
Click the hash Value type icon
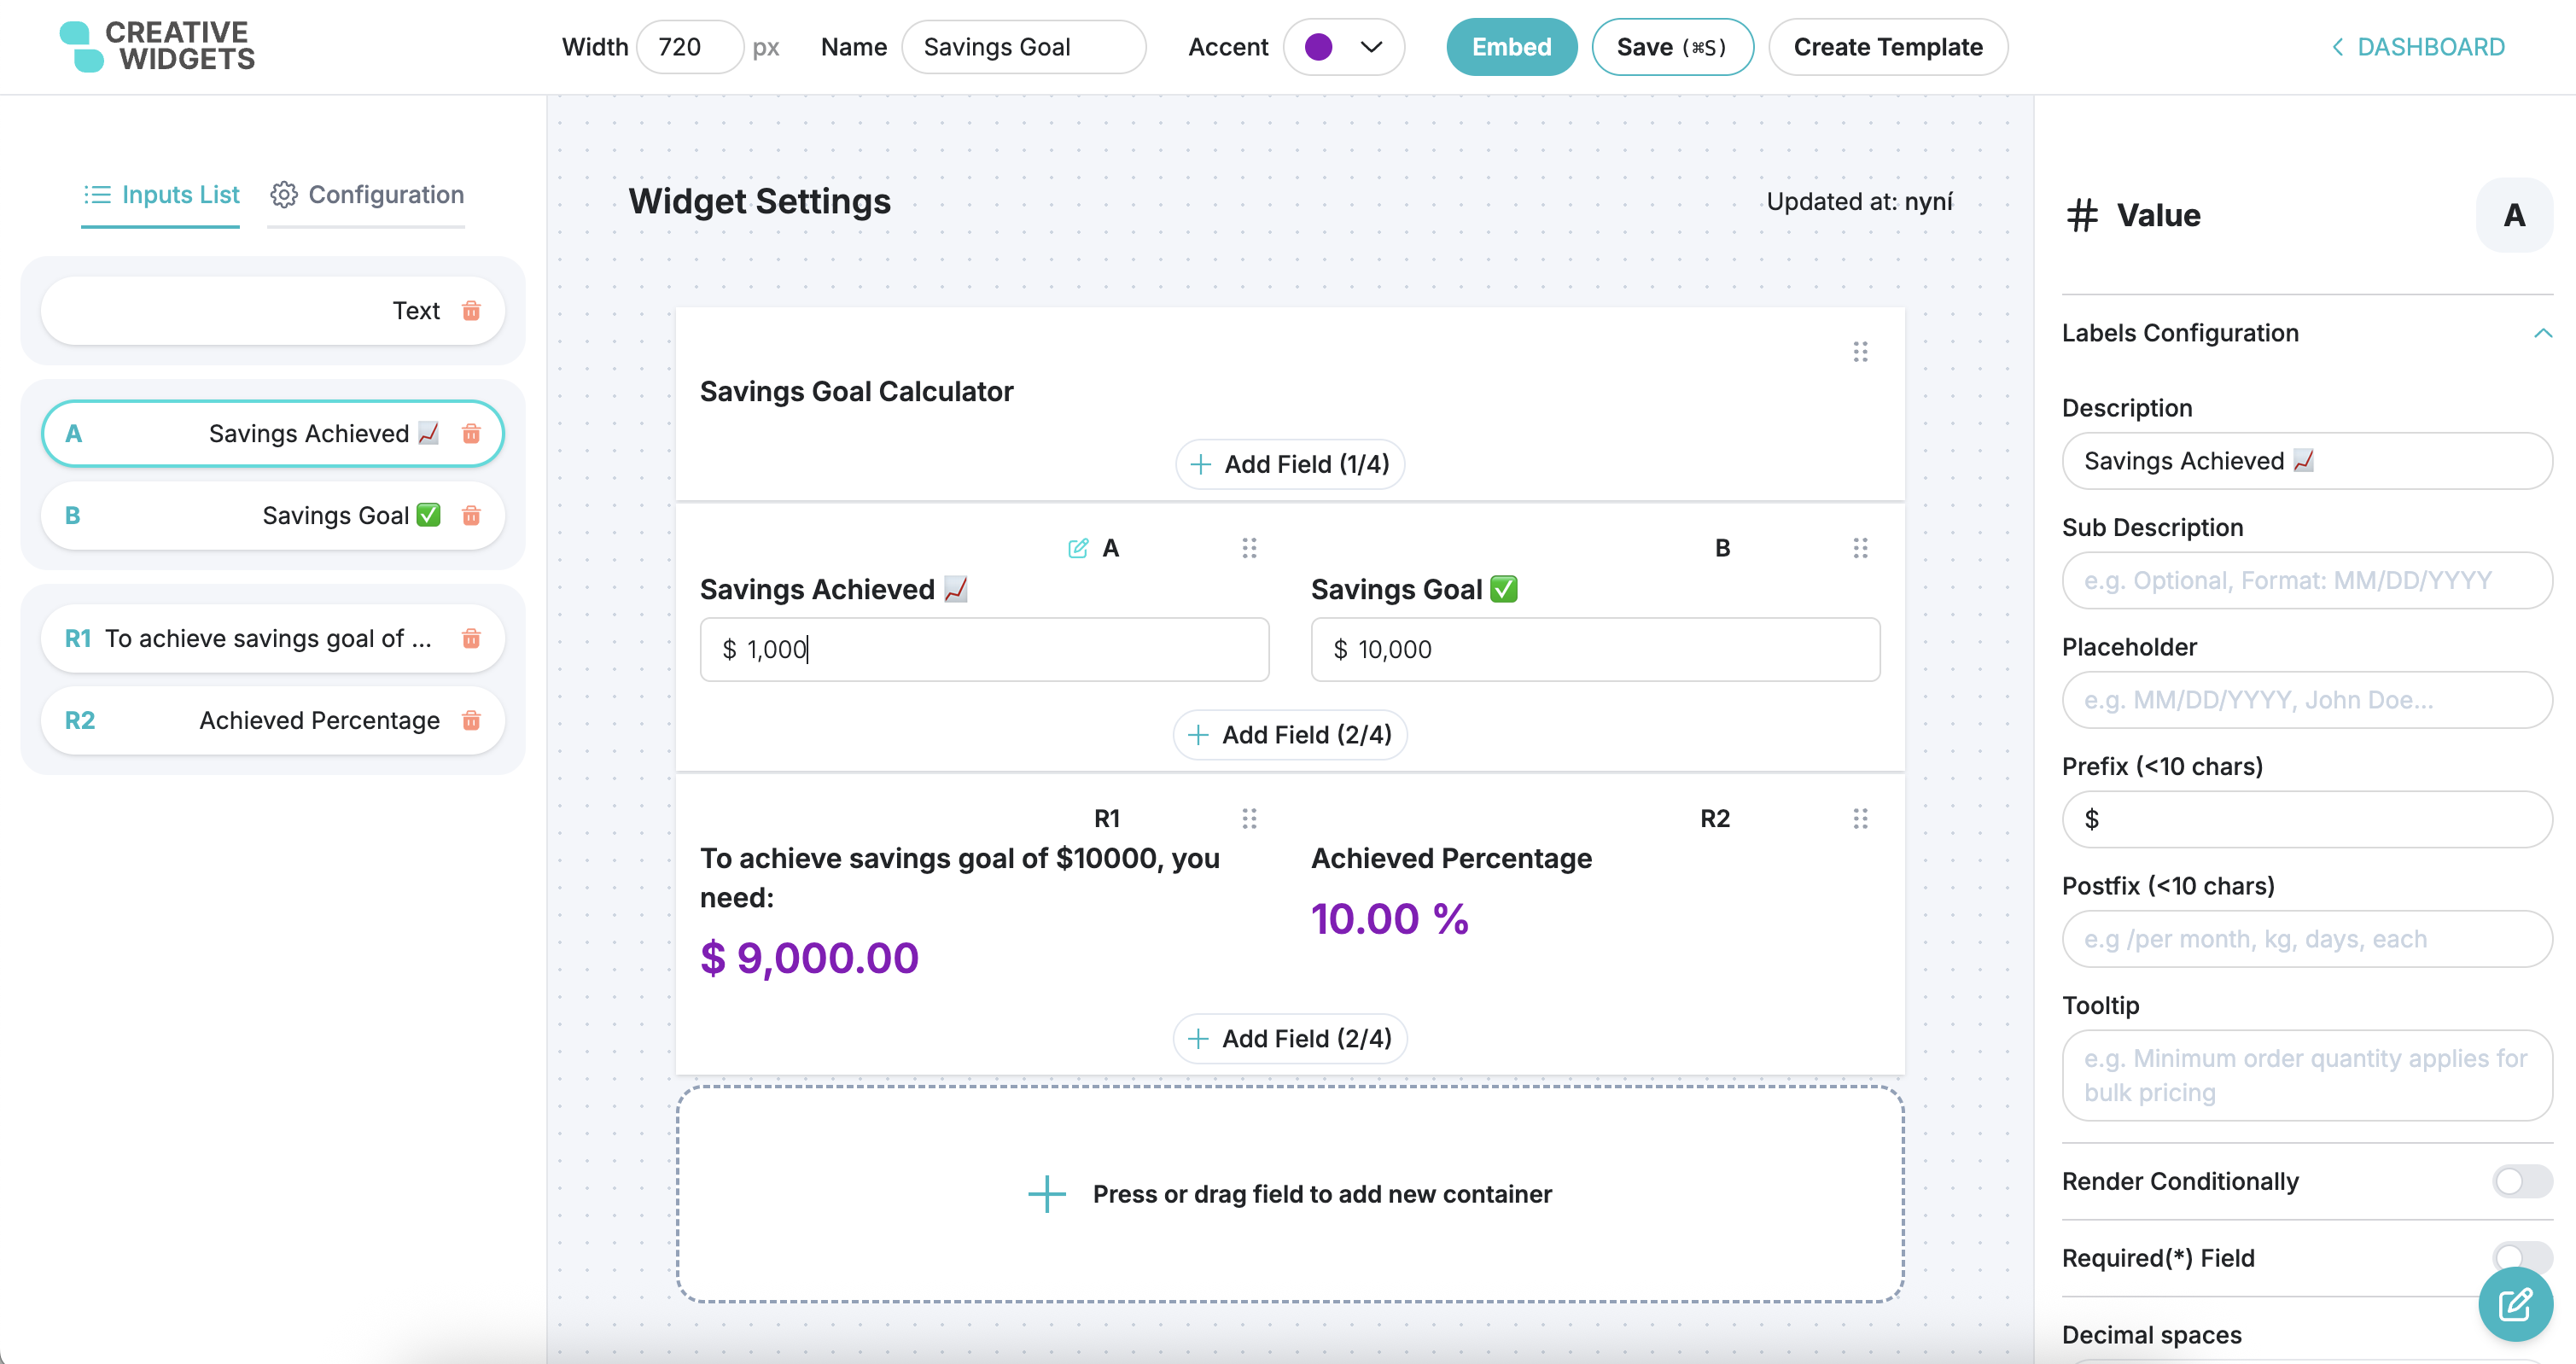2082,216
